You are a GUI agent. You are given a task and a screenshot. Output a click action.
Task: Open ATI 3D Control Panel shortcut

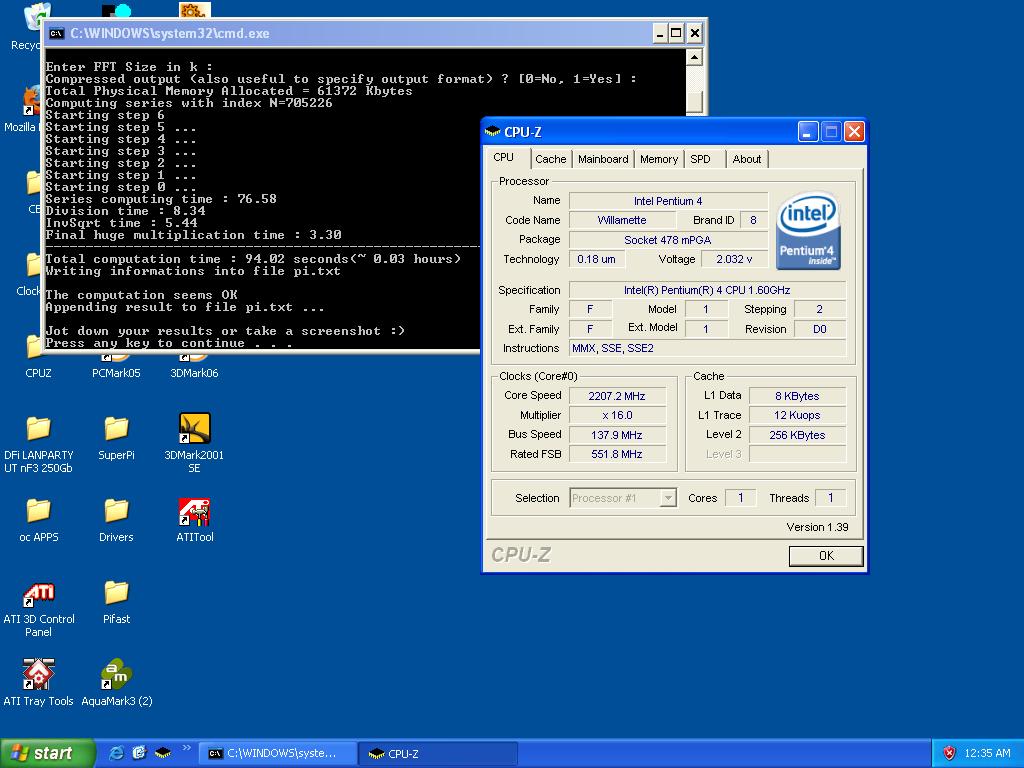click(x=39, y=609)
